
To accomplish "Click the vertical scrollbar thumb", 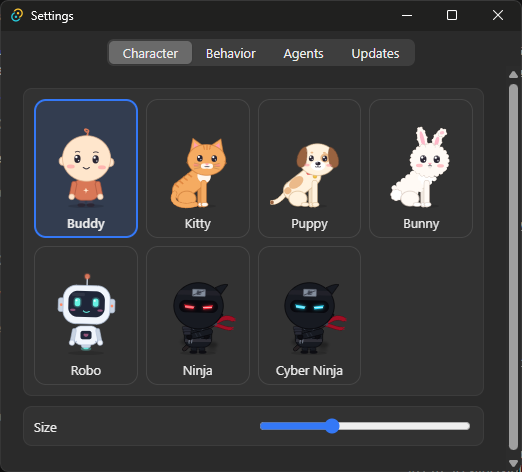I will (x=513, y=267).
